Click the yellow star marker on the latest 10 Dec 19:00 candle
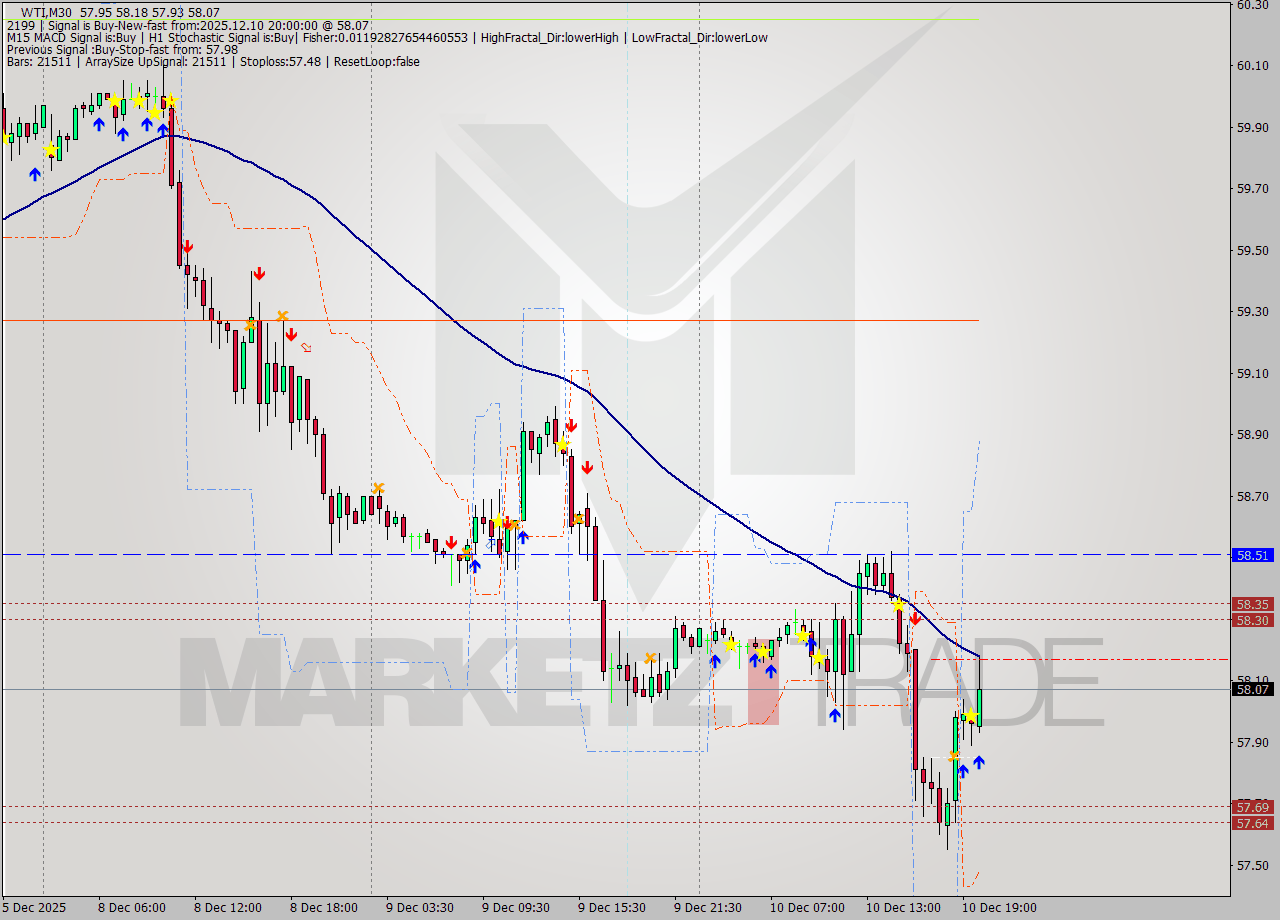The width and height of the screenshot is (1280, 920). tap(971, 715)
